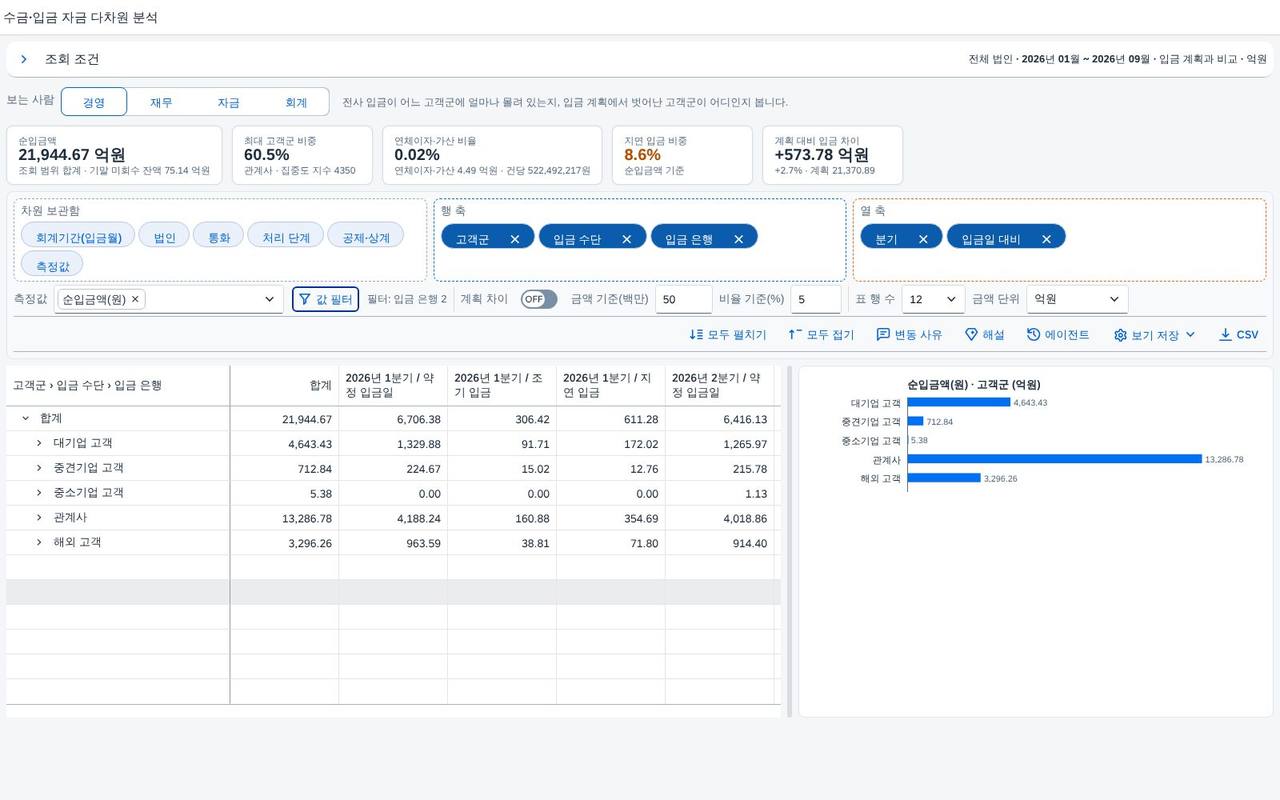Screen dimensions: 1280x800
Task: Open the 측정값 dropdown arrow
Action: click(x=269, y=299)
